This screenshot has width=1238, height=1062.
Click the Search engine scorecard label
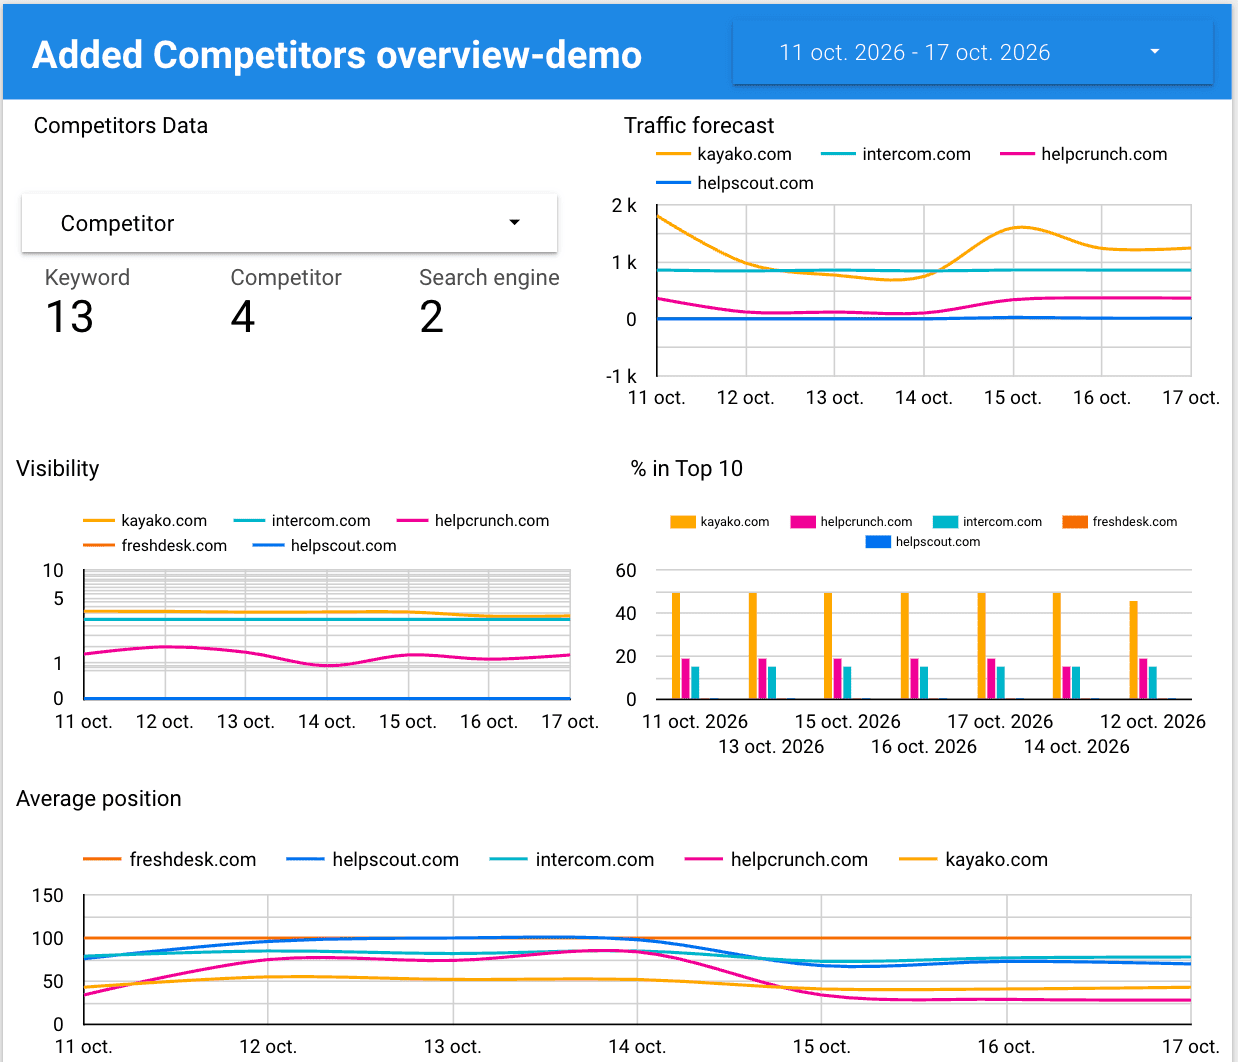[489, 278]
